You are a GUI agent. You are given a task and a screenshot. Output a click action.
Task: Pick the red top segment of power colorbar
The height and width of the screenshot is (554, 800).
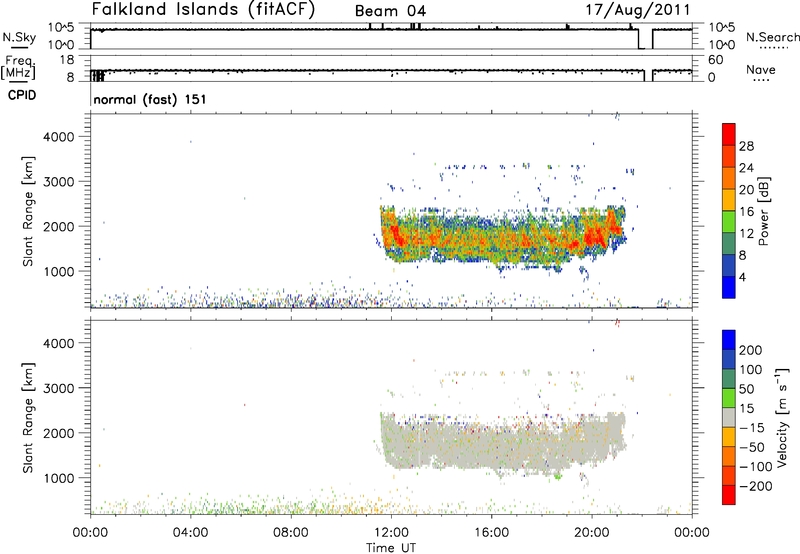729,134
